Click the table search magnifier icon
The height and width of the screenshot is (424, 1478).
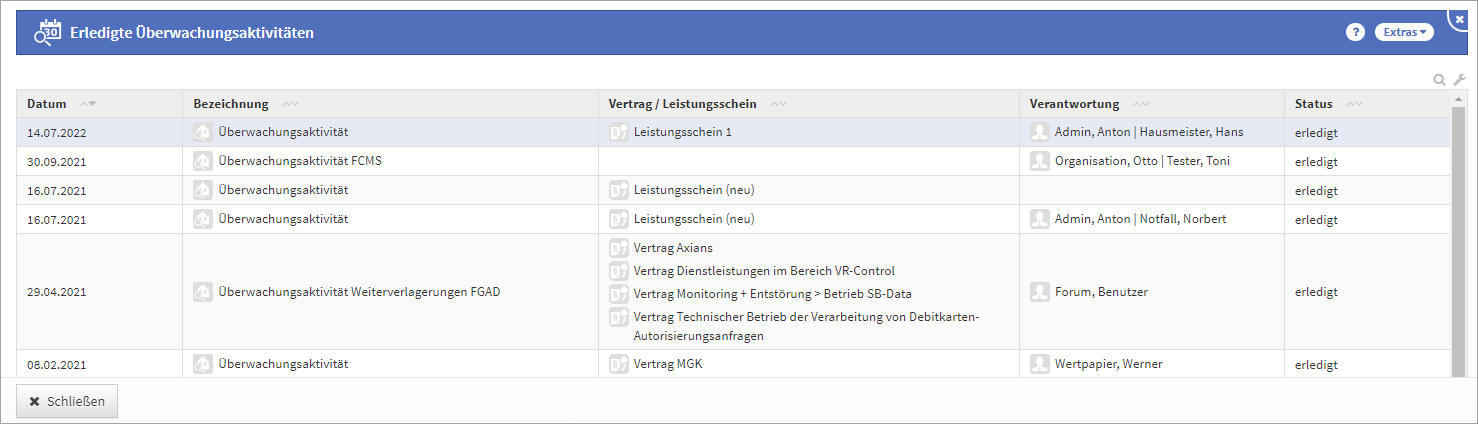pos(1440,80)
